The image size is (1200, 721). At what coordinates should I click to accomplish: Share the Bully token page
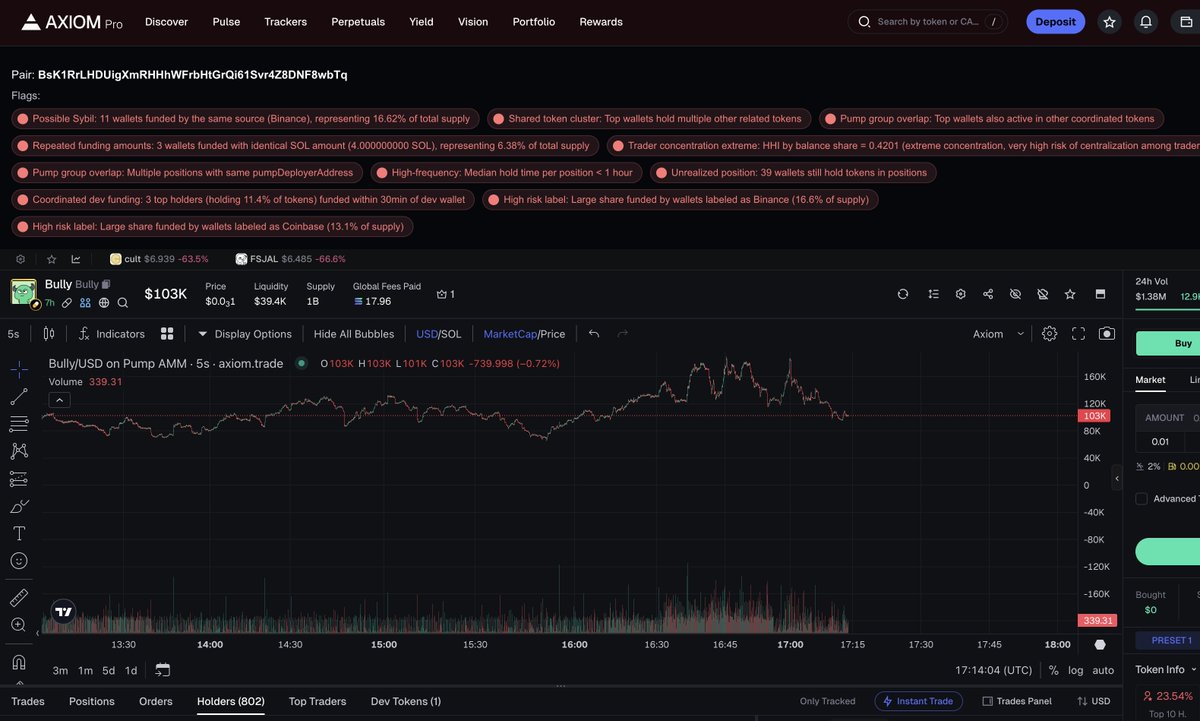[x=988, y=294]
